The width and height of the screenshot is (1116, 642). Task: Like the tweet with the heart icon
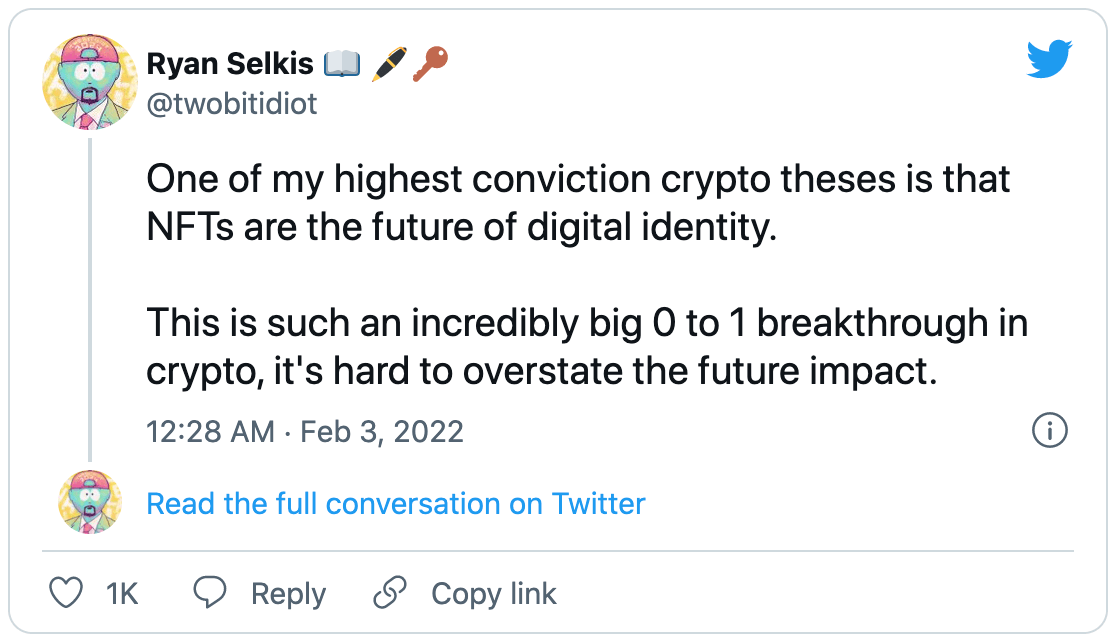coord(66,593)
